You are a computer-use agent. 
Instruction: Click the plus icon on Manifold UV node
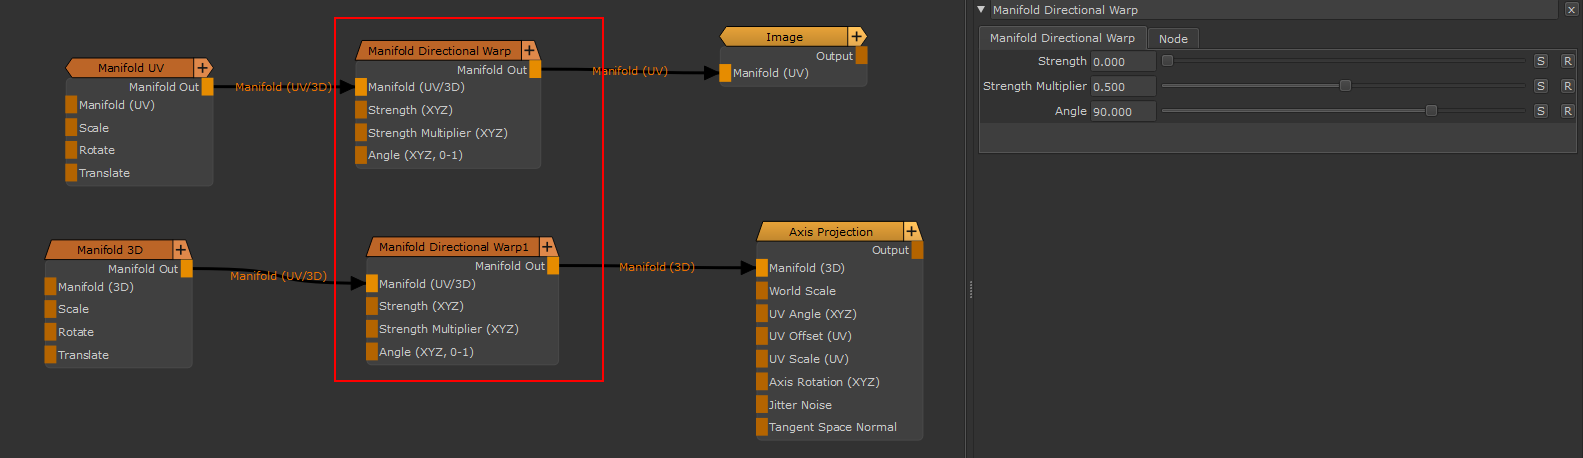pos(202,68)
